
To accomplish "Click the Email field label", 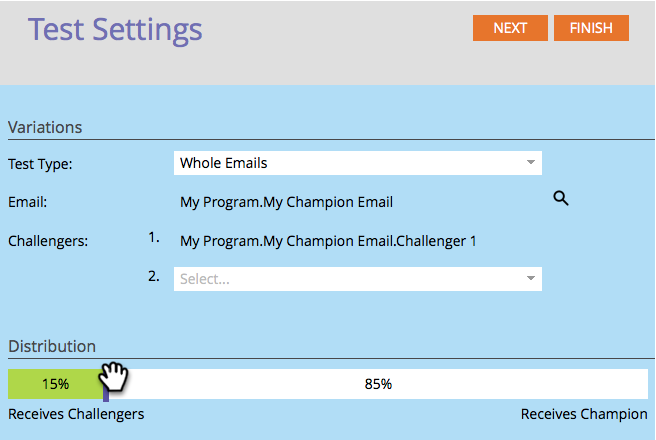I will pos(28,202).
